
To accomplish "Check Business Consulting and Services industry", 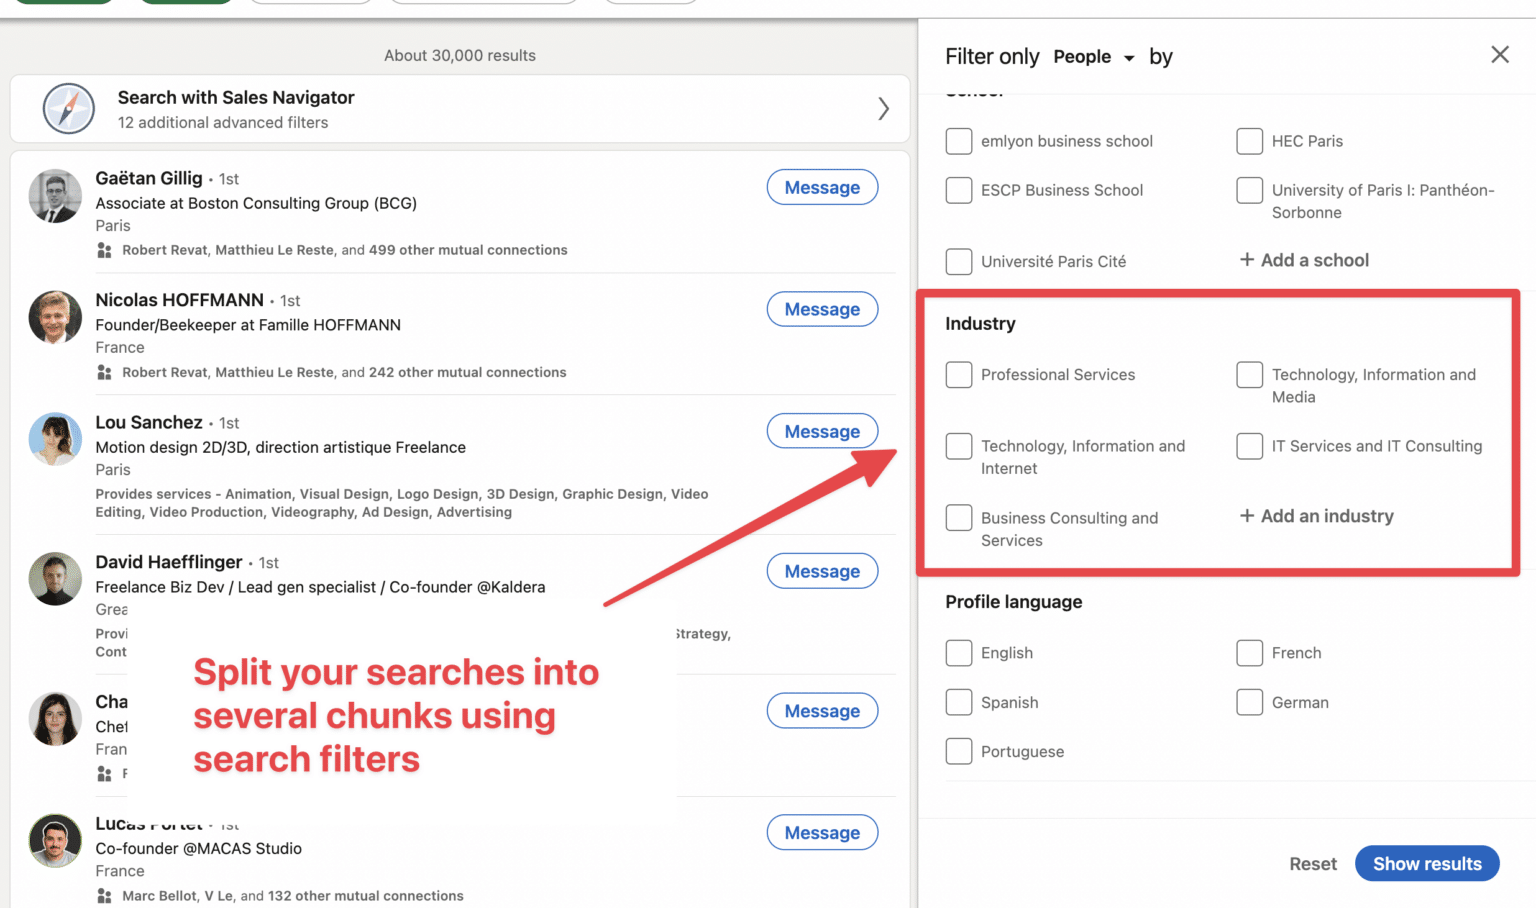I will click(958, 517).
